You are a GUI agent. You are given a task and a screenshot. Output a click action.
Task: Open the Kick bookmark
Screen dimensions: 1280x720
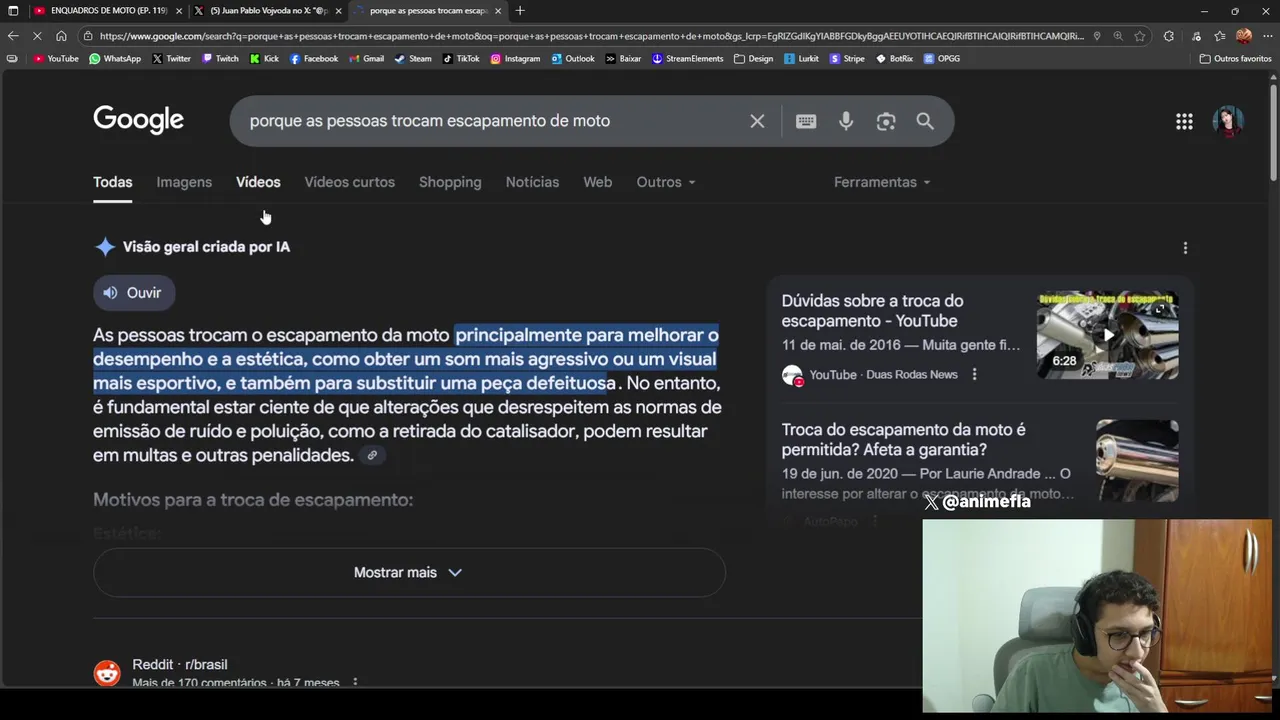pyautogui.click(x=264, y=59)
